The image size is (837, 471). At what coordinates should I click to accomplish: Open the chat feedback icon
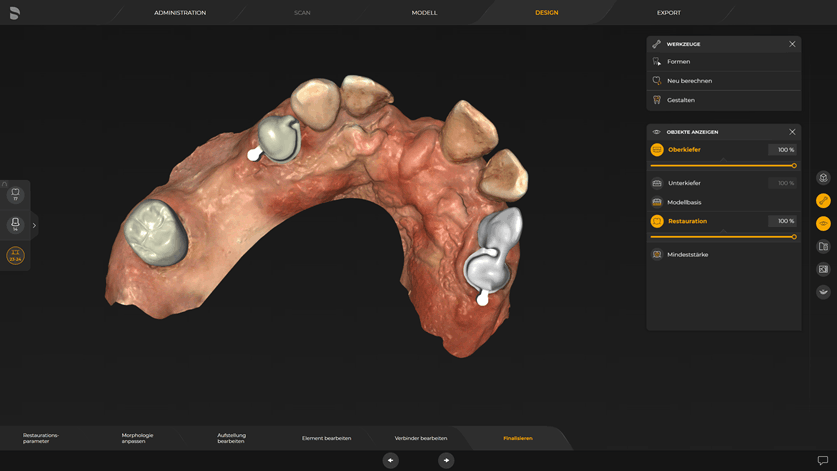click(x=823, y=461)
